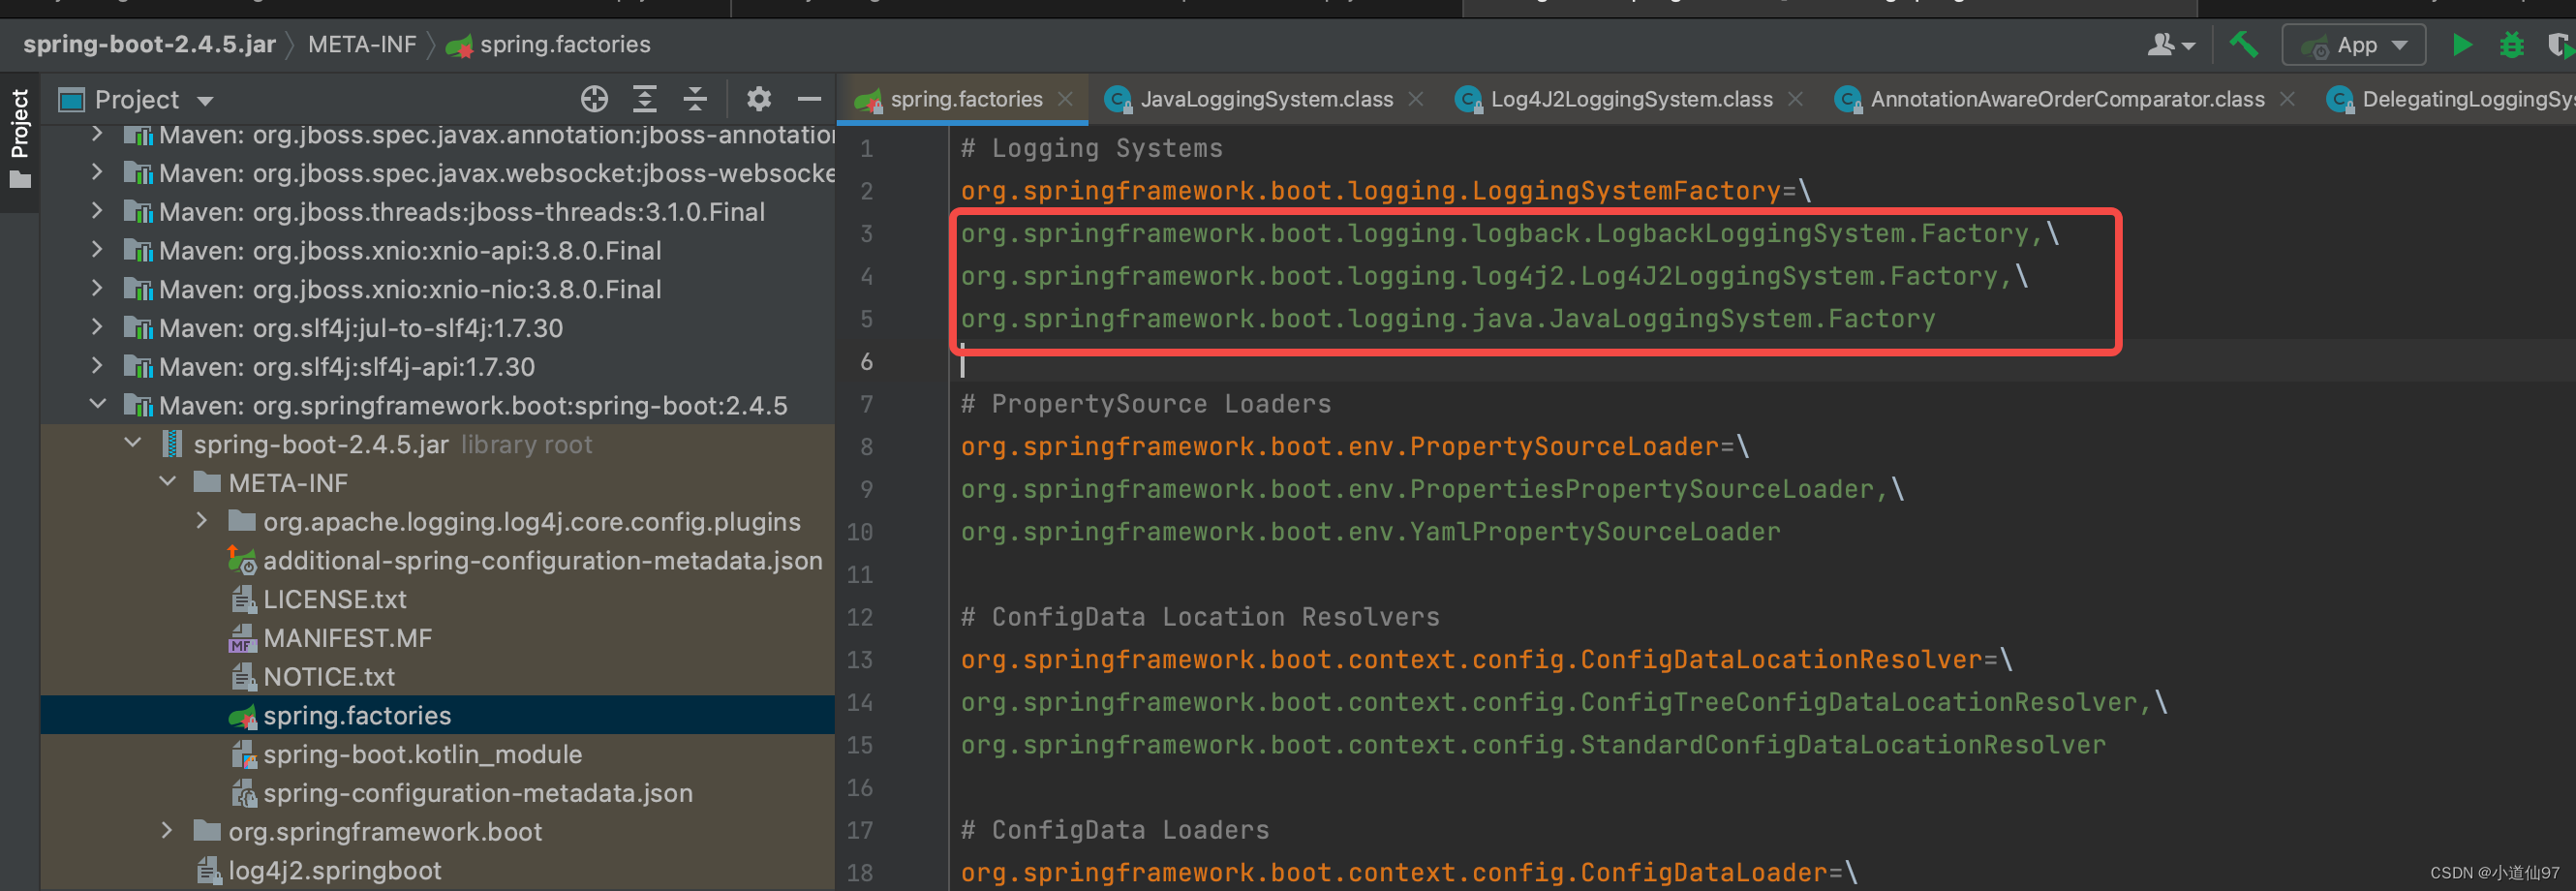
Task: Collapse the META-INF folder
Action: (x=167, y=483)
